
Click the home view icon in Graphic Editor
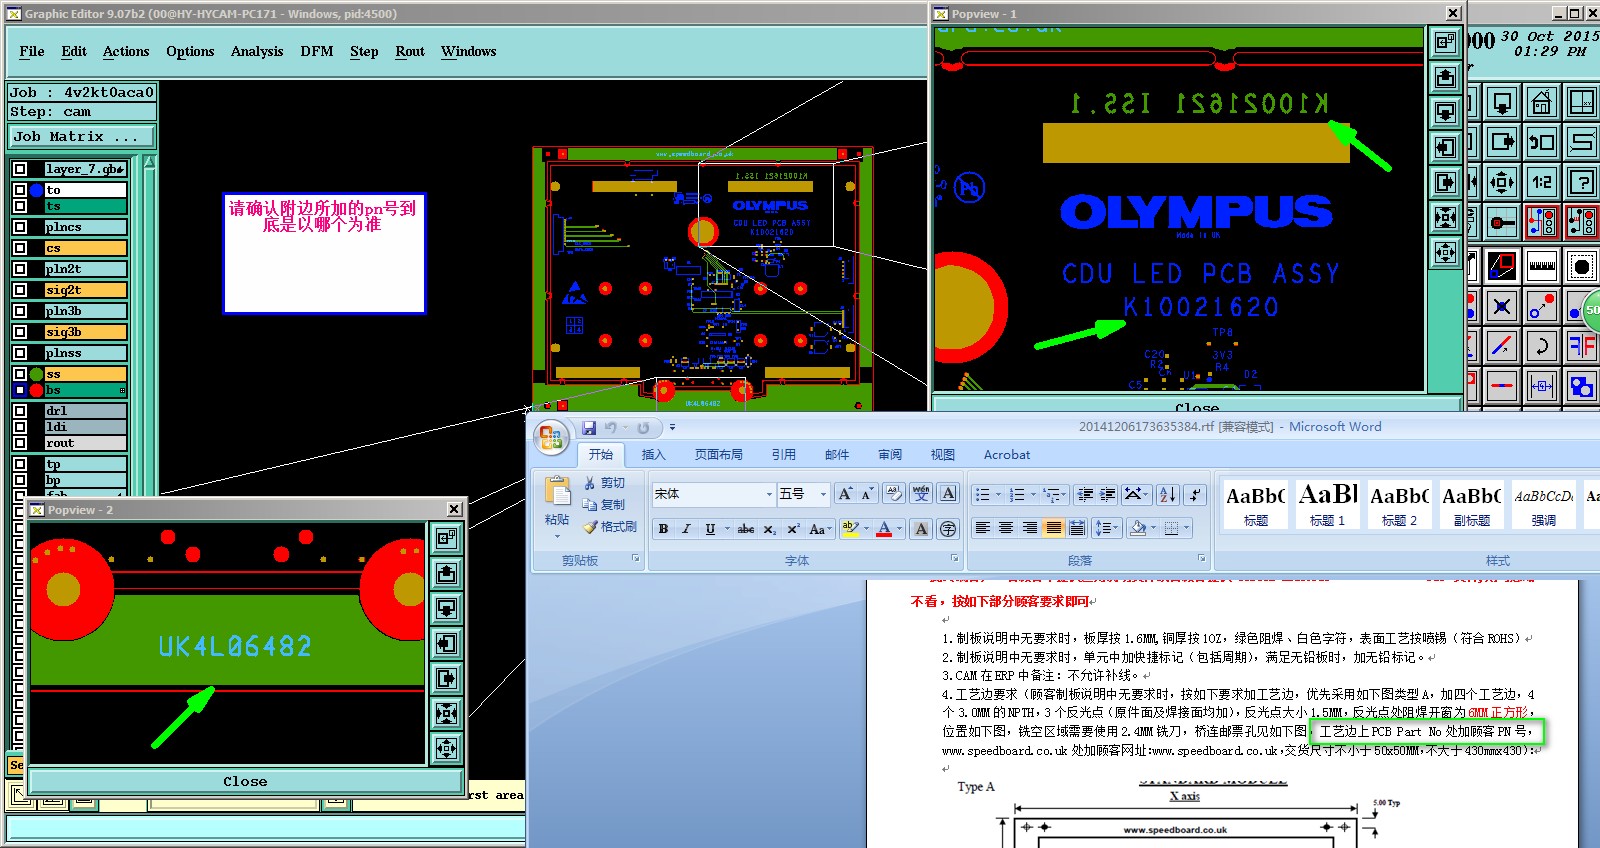click(1541, 102)
